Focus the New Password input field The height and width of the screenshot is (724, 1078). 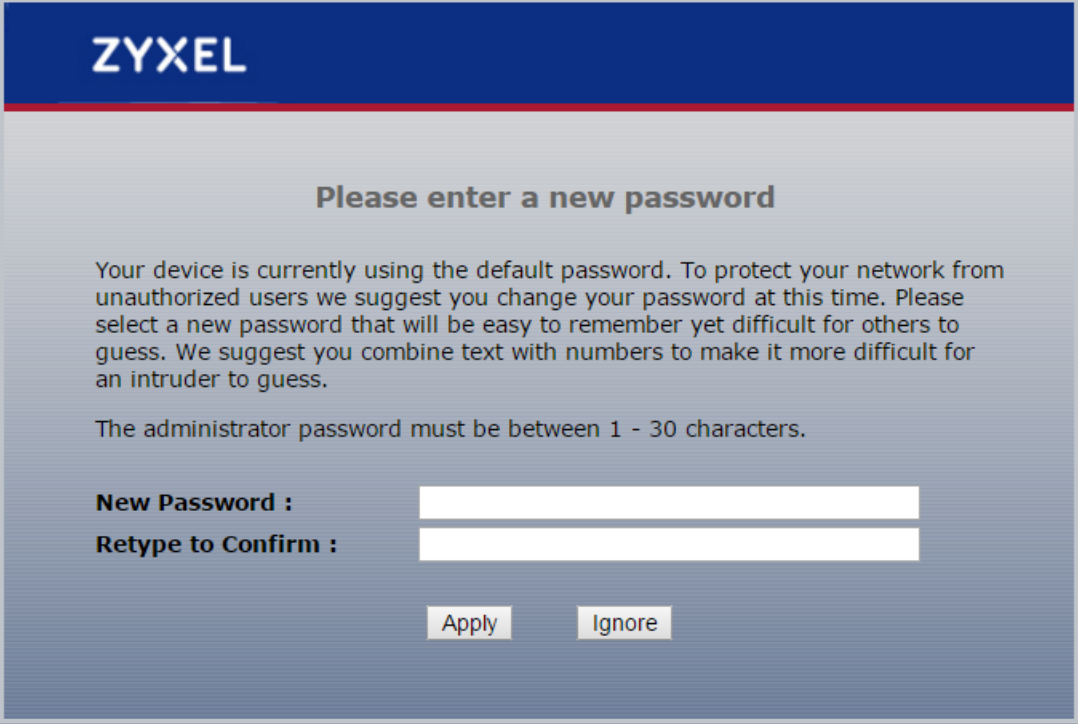tap(669, 503)
